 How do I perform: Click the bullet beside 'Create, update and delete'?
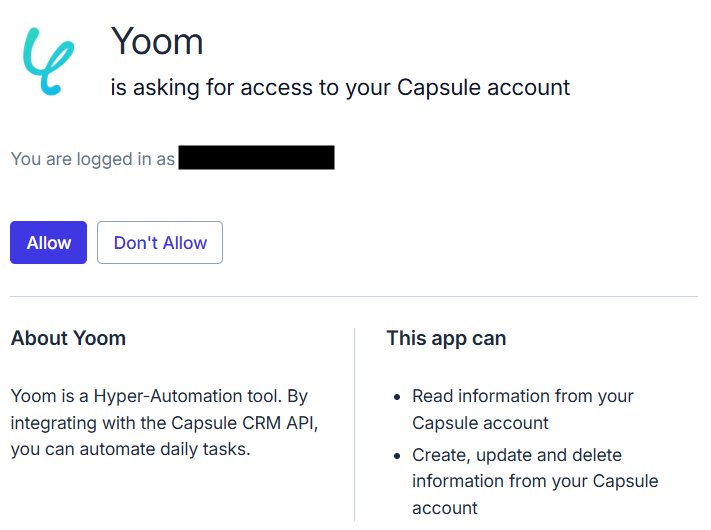[397, 456]
